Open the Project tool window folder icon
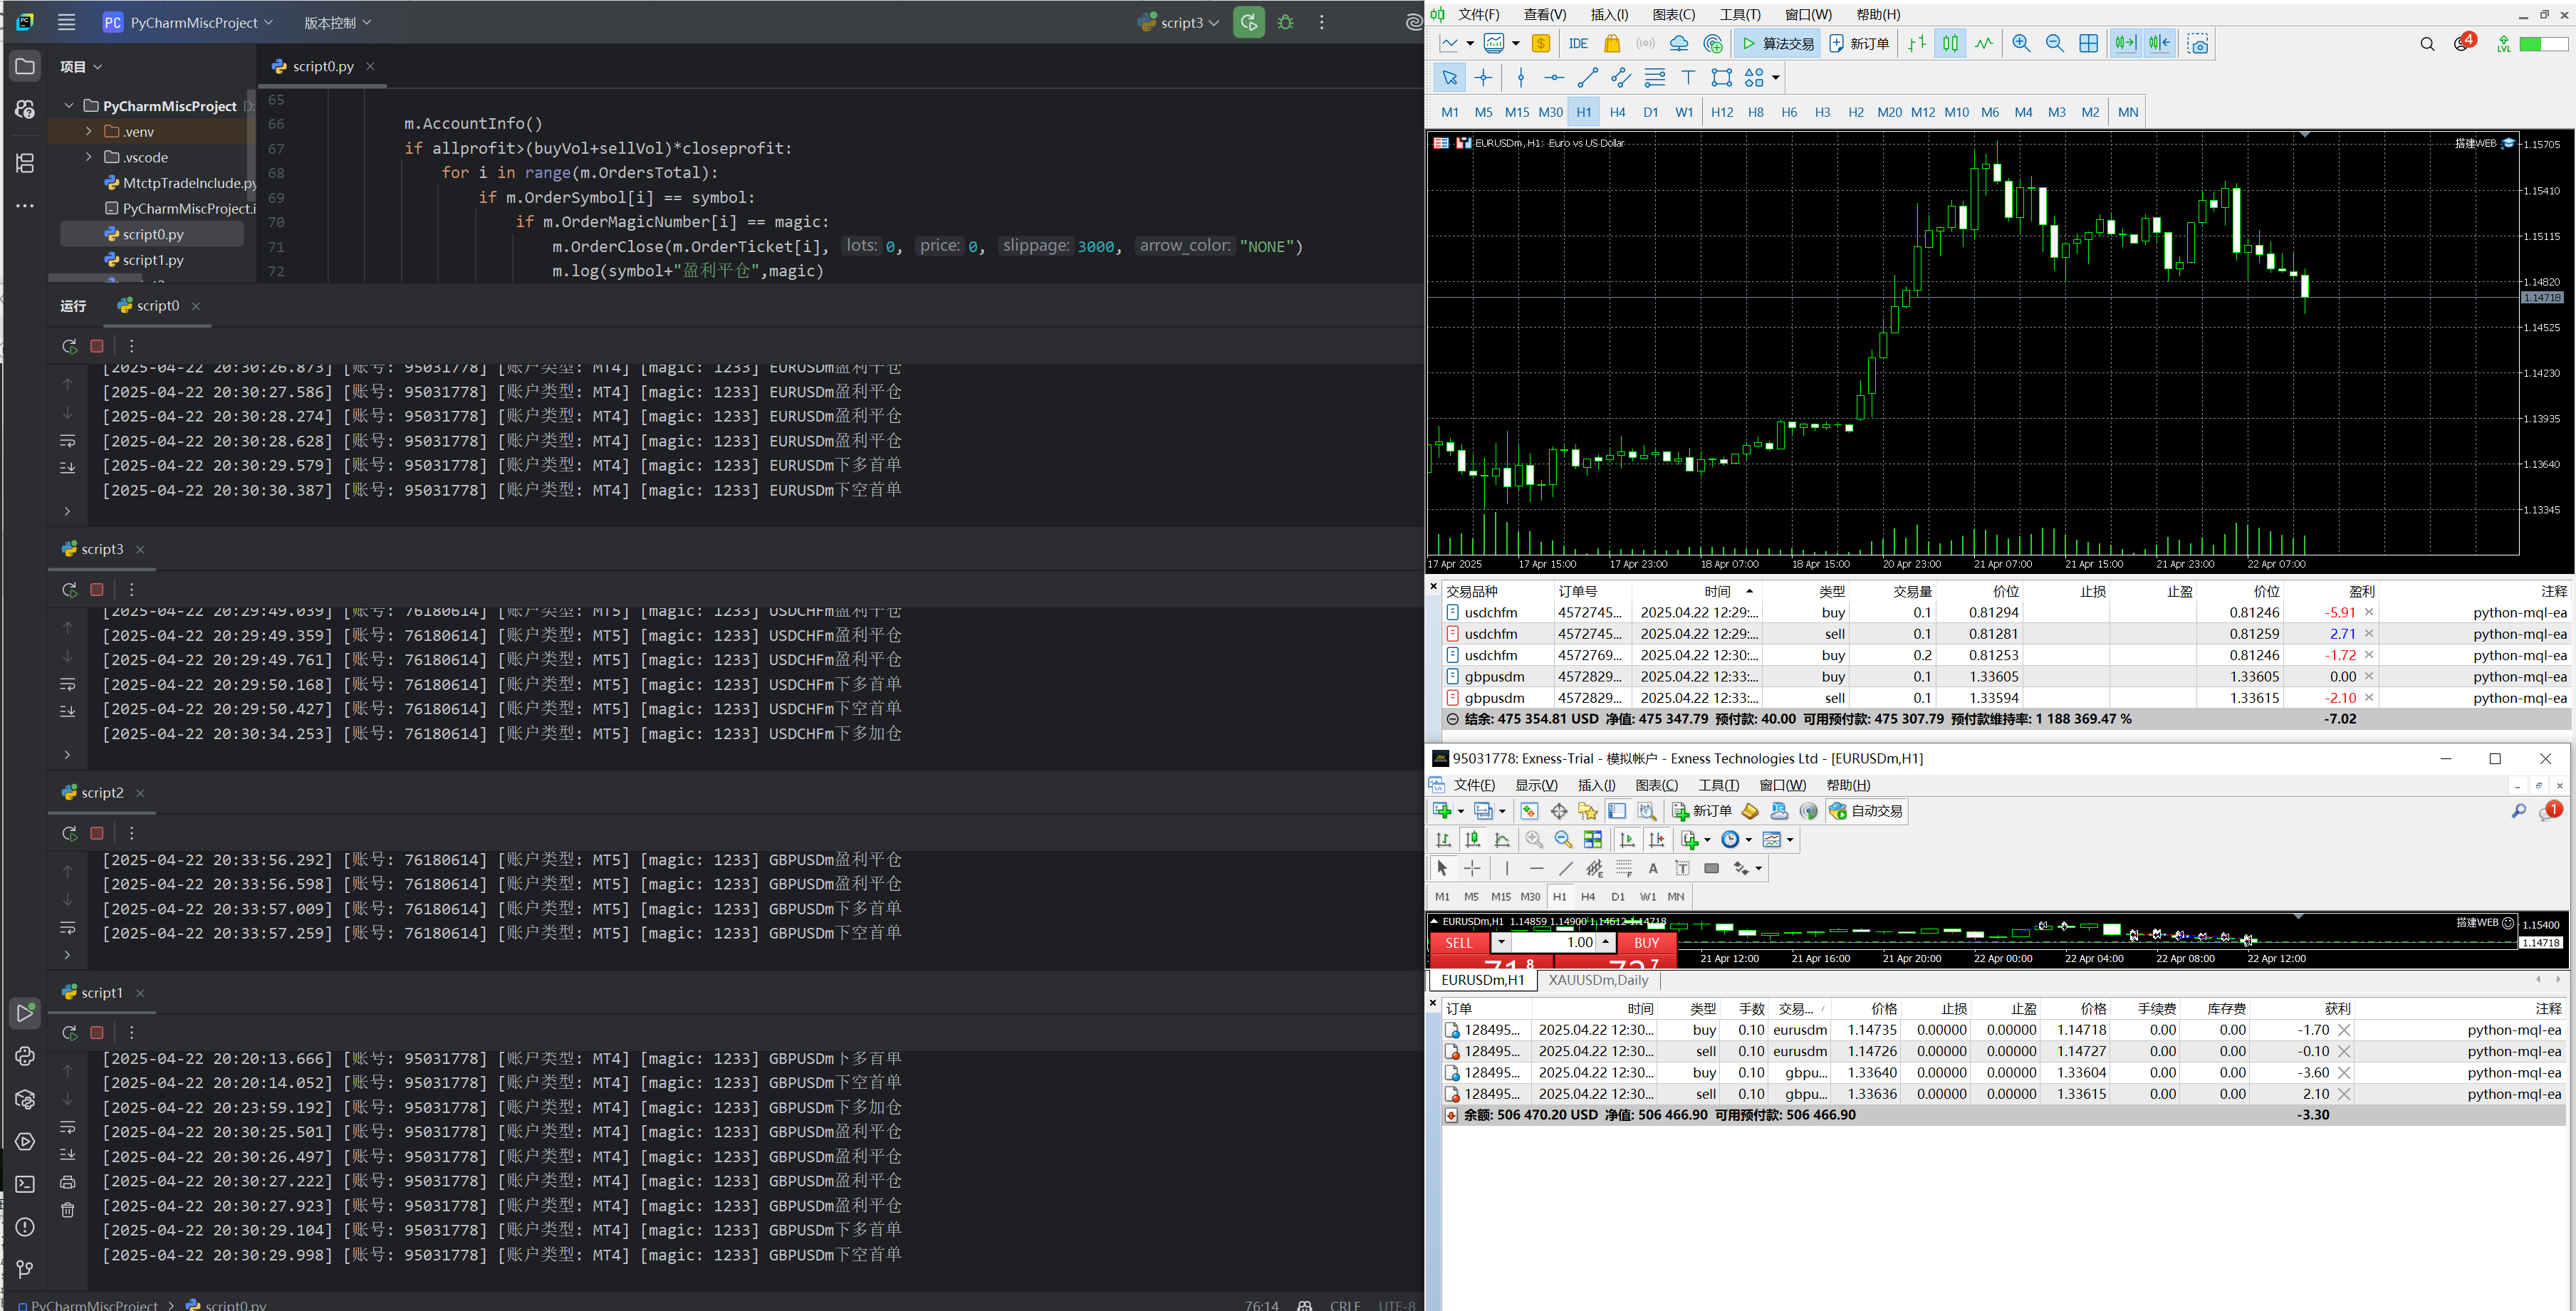 (25, 67)
